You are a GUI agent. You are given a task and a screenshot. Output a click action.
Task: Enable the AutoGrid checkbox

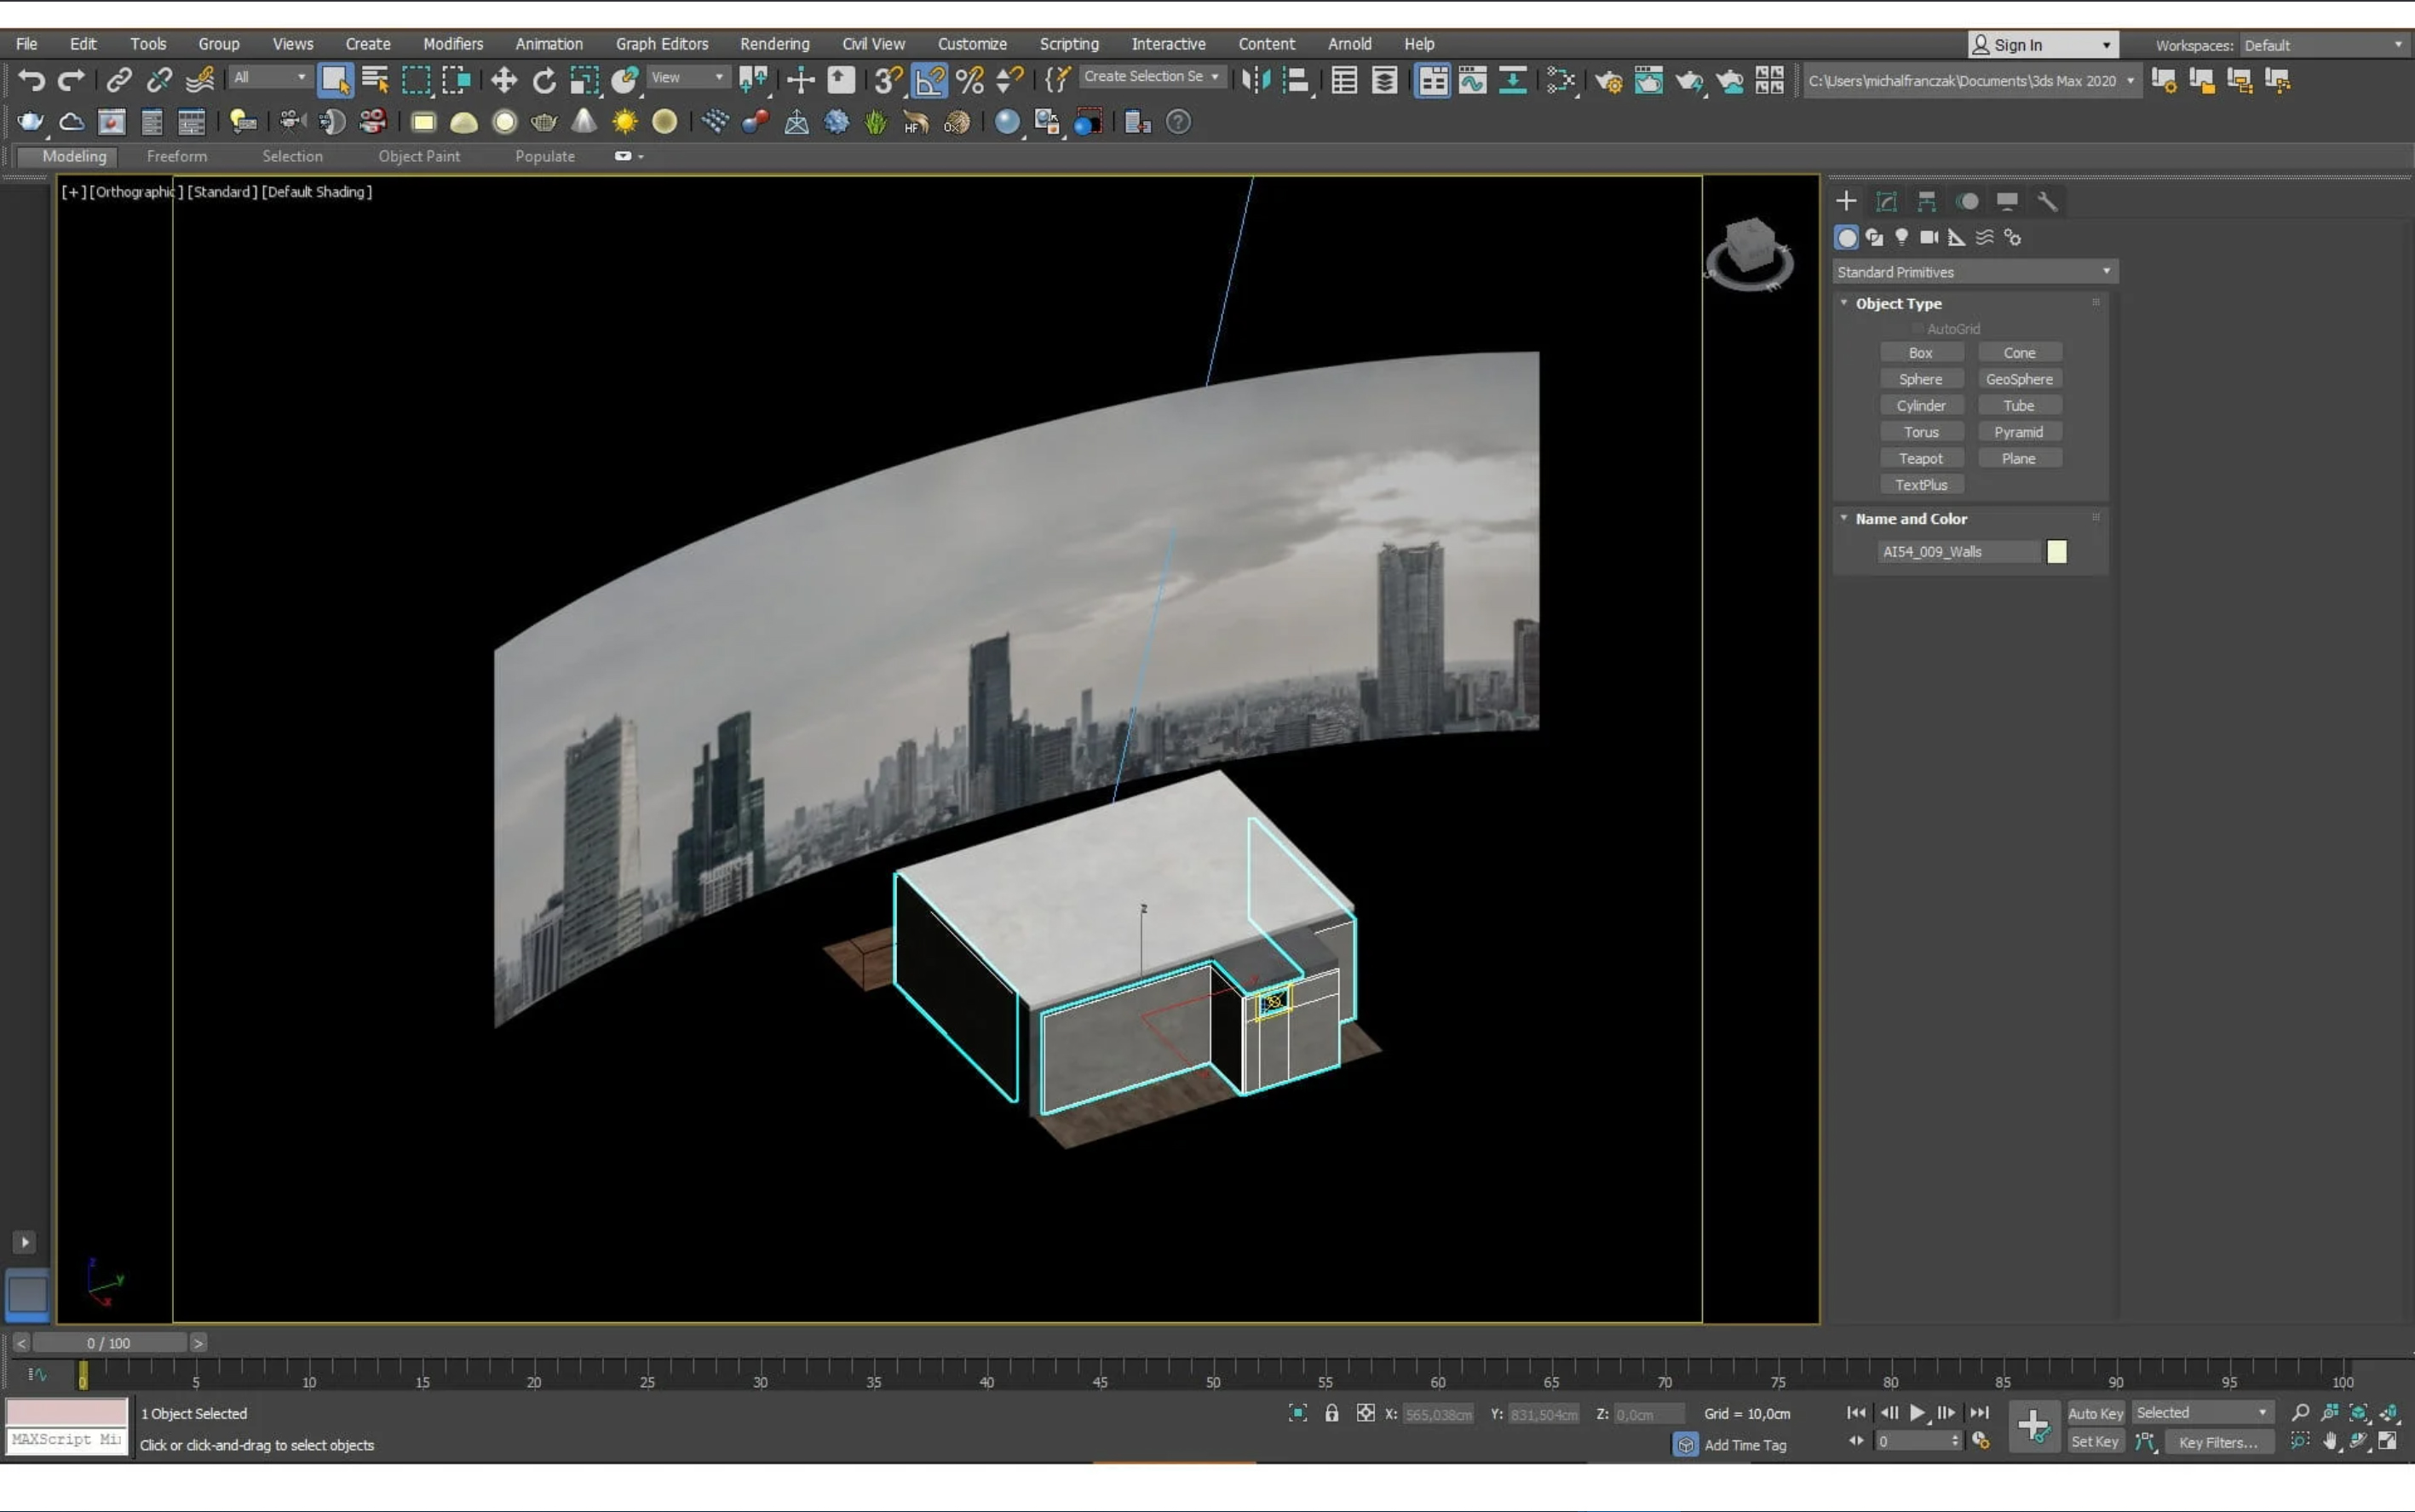(1917, 329)
